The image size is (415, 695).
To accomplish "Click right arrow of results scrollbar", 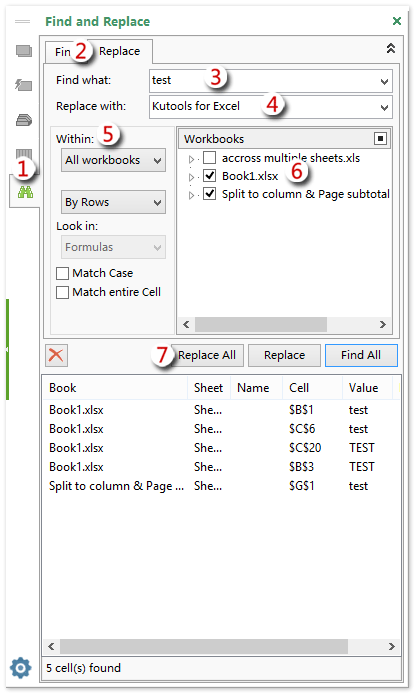I will 392,646.
